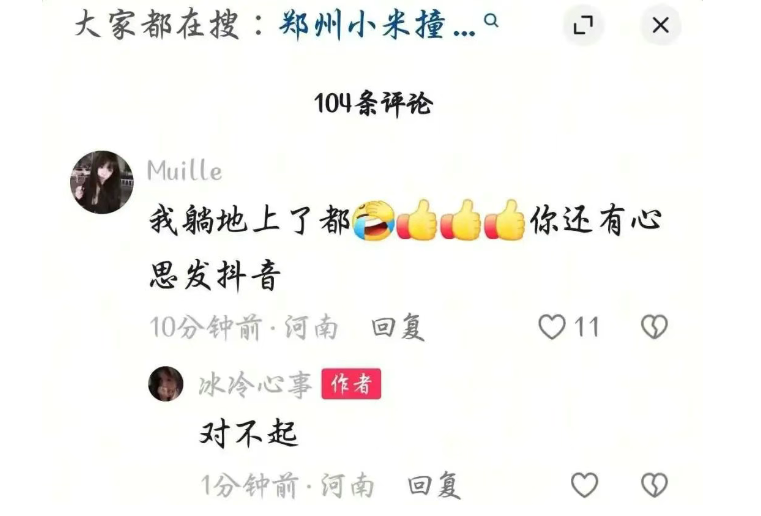Tap the username 冰冷心事
The width and height of the screenshot is (761, 516).
(255, 384)
